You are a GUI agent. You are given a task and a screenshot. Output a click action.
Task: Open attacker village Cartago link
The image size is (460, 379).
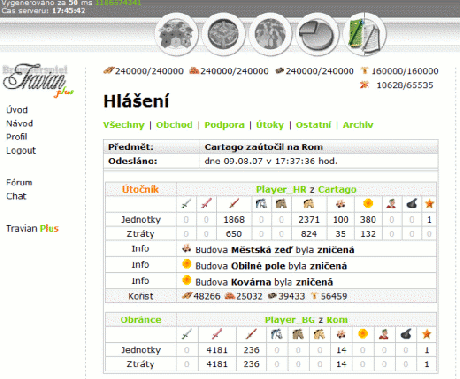tap(337, 189)
